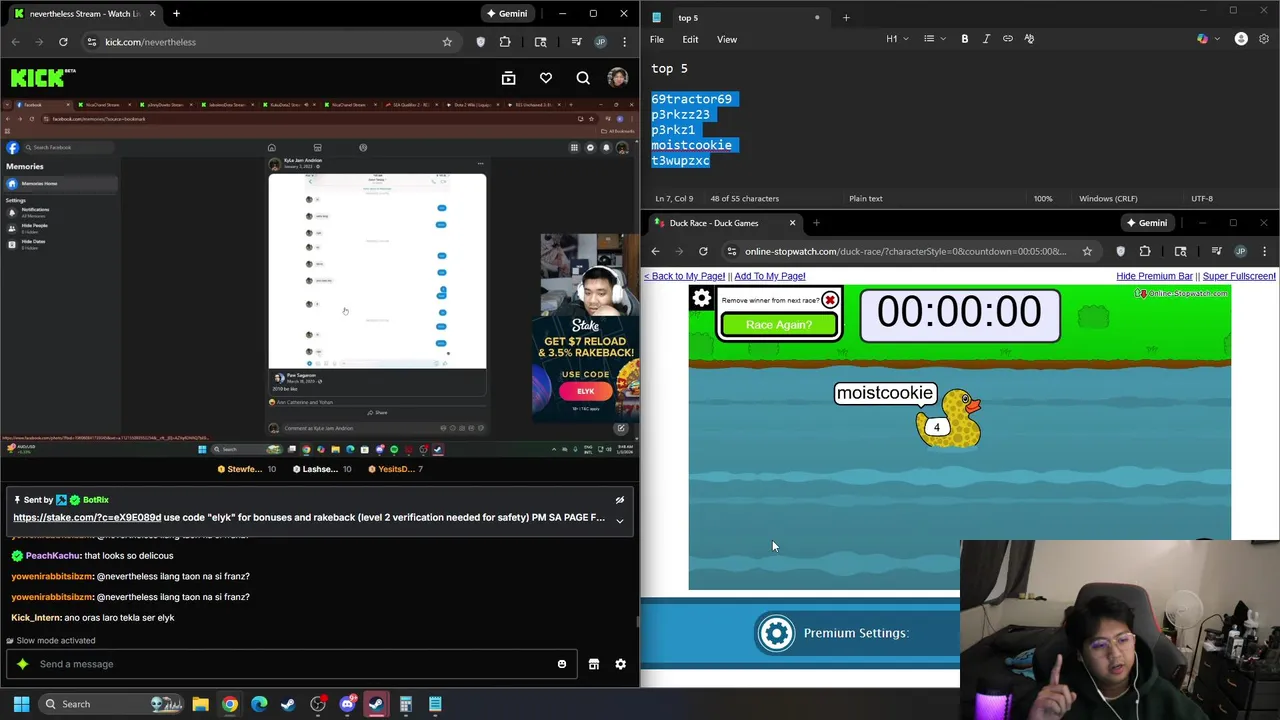Screen dimensions: 1280x720
Task: Close the Duck Race browser tab
Action: (793, 223)
